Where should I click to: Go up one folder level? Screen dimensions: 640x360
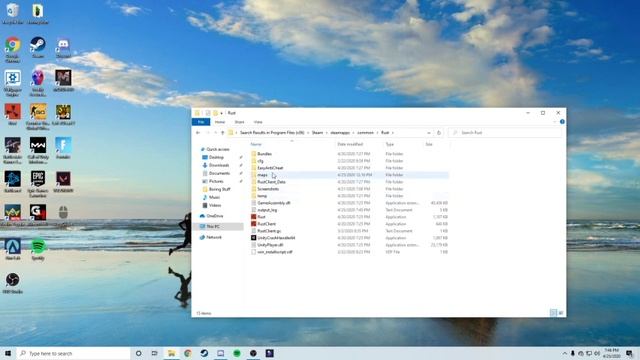coord(222,133)
